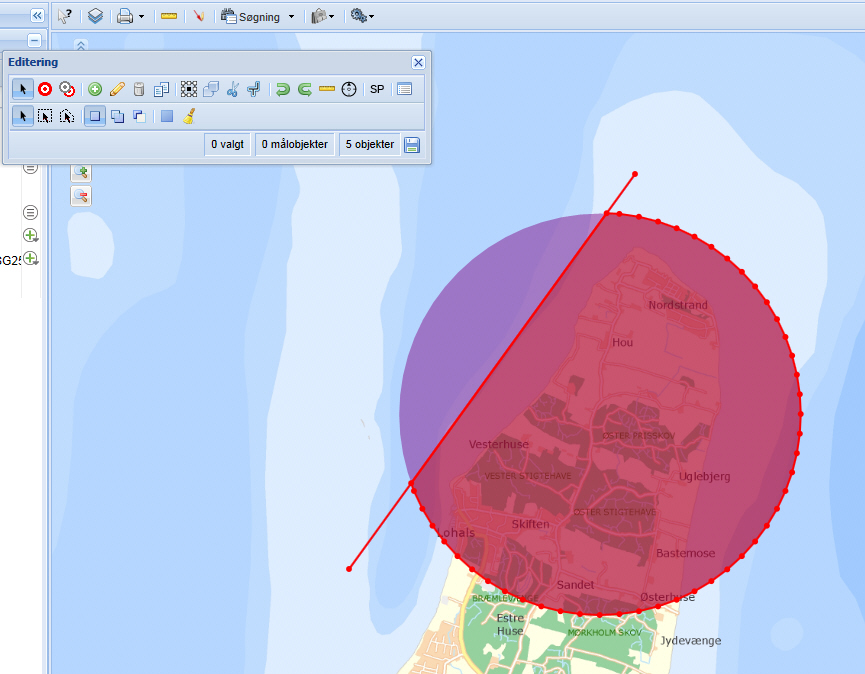Screen dimensions: 865x674
Task: Click the red pencil redline tool
Action: click(x=199, y=17)
